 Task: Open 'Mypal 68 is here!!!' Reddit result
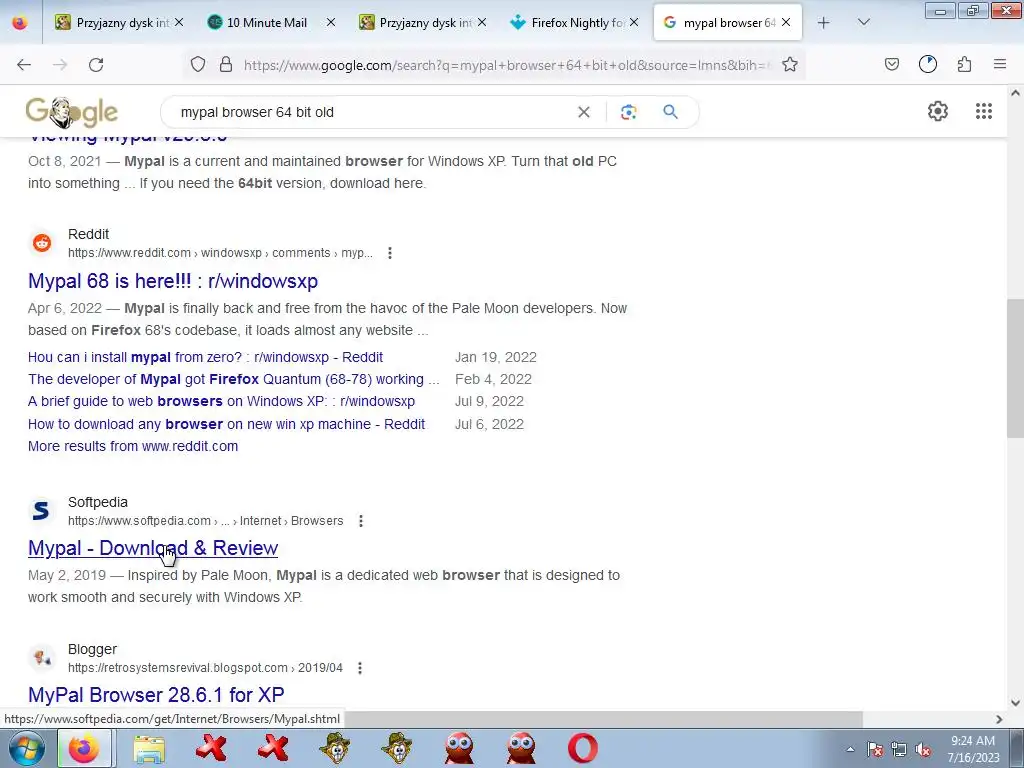point(173,281)
